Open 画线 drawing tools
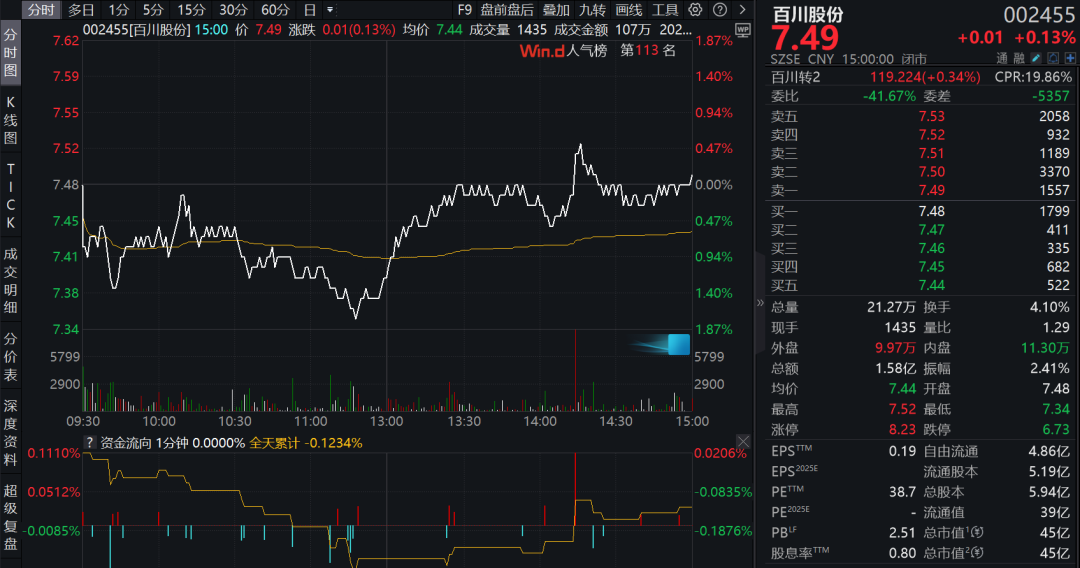 pyautogui.click(x=628, y=10)
